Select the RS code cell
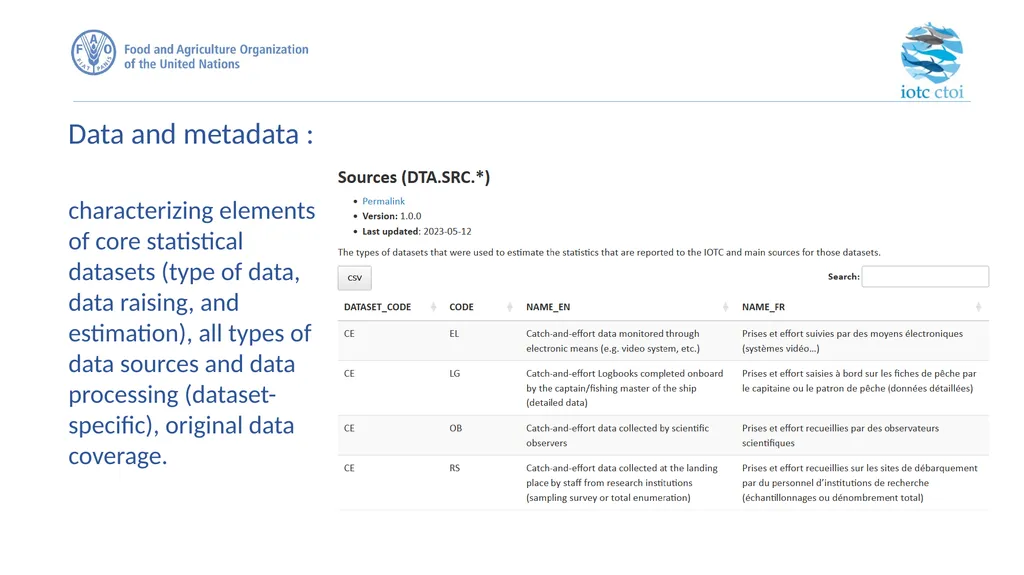 tap(455, 468)
